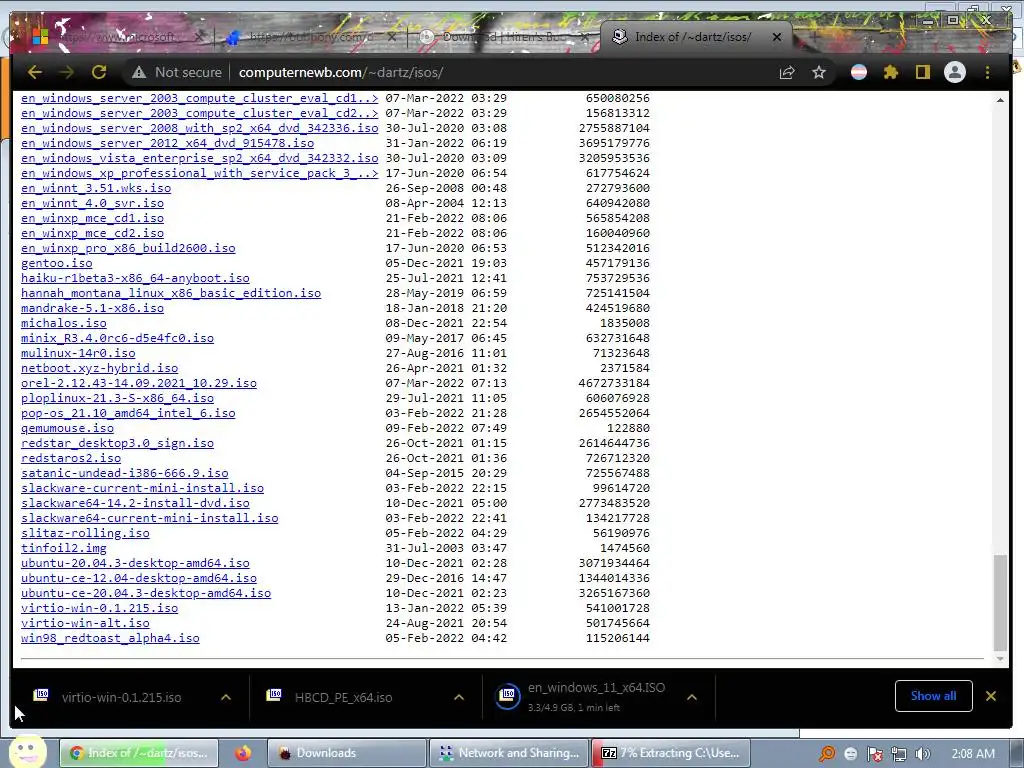This screenshot has width=1024, height=768.
Task: Click the forward navigation arrow
Action: 66,72
